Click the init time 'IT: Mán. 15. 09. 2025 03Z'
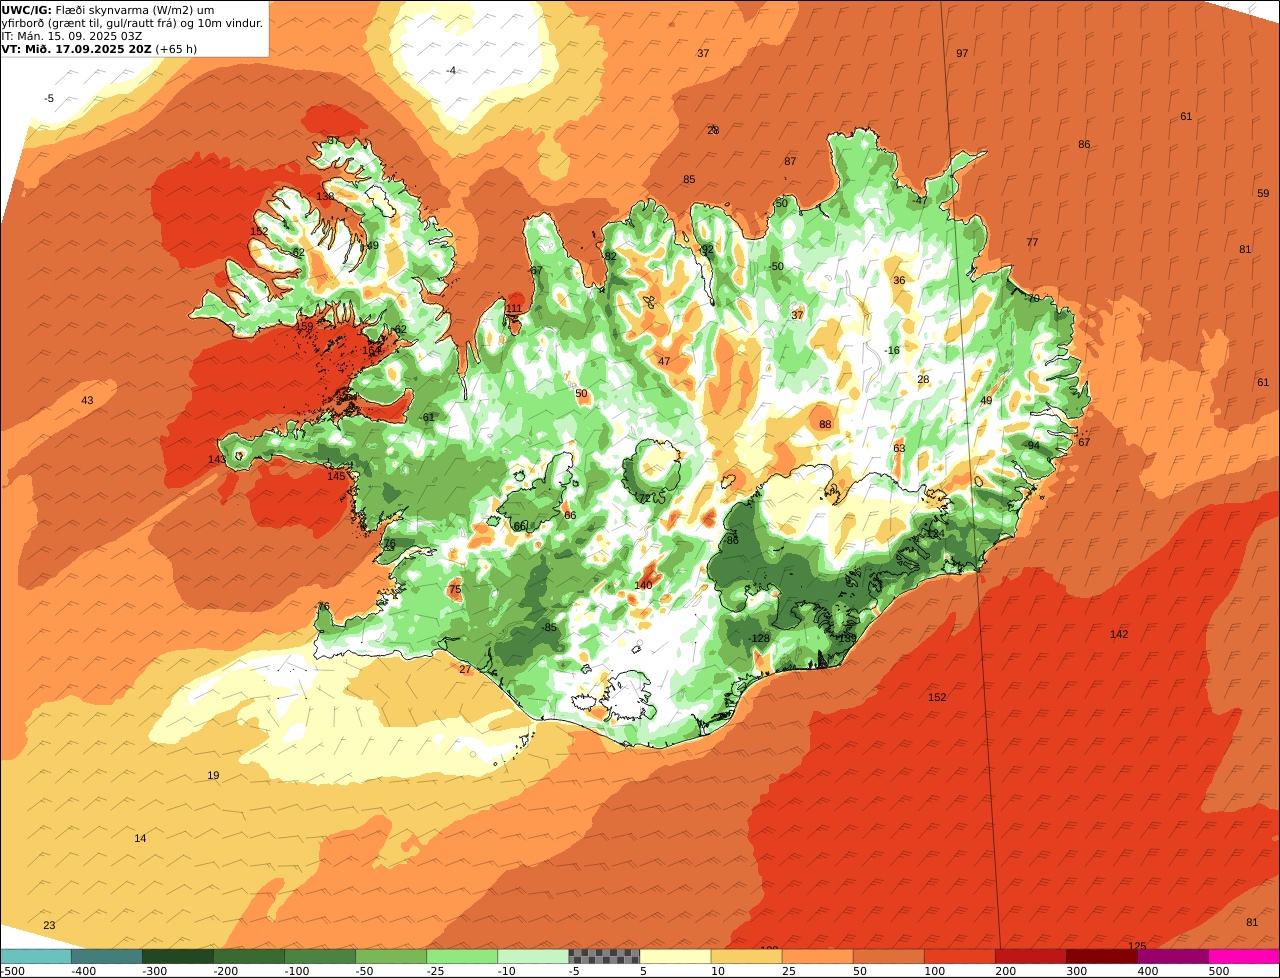Screen dimensions: 1280x978 [74, 36]
